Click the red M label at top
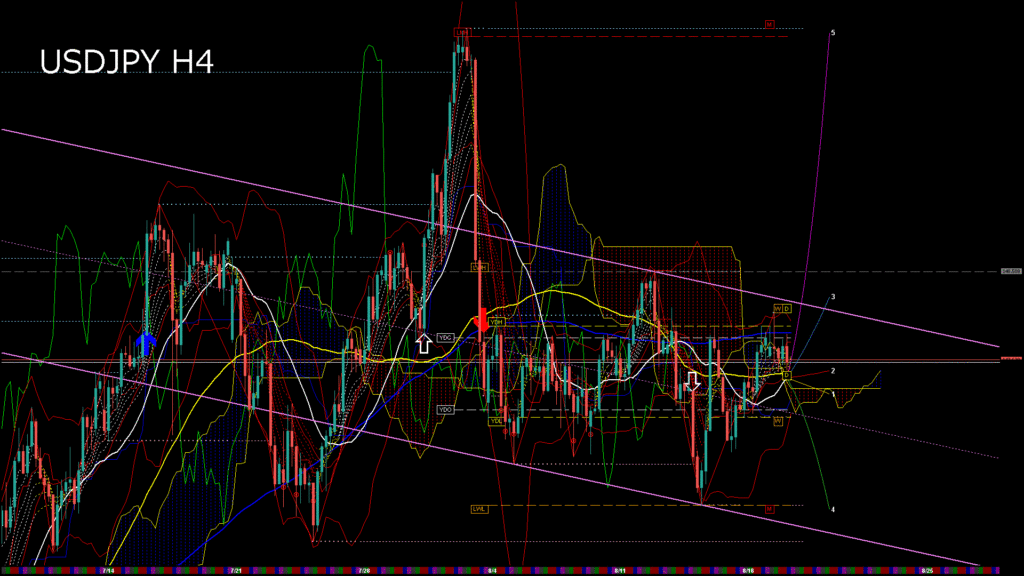Image resolution: width=1024 pixels, height=576 pixels. [x=770, y=24]
